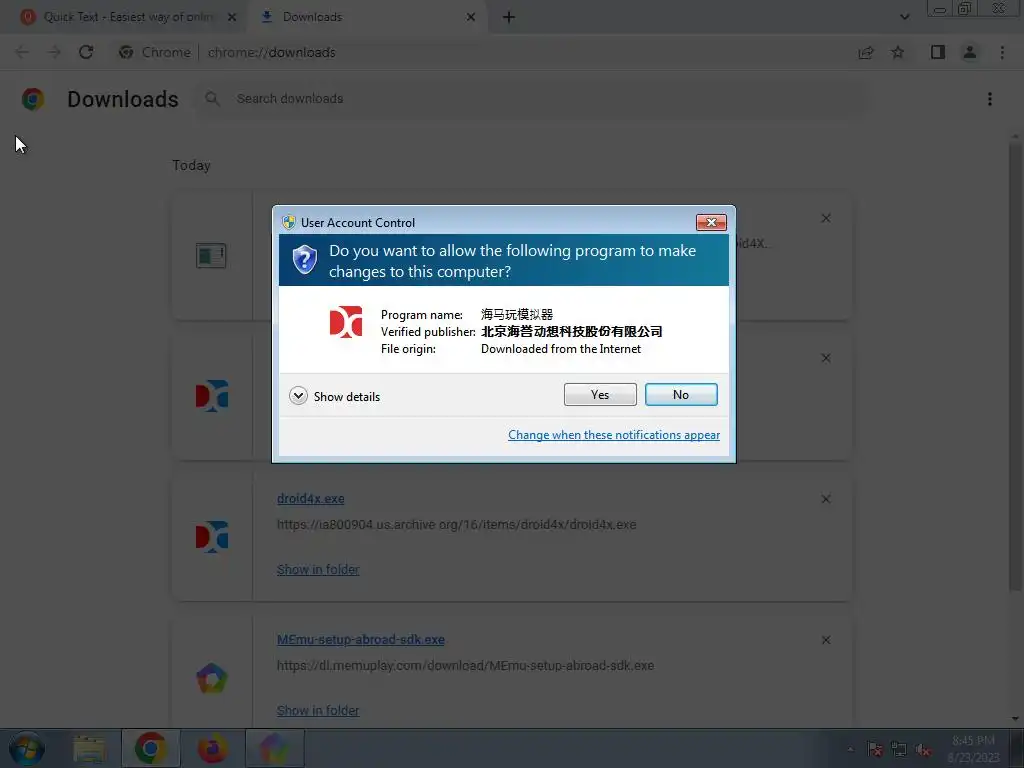1024x768 pixels.
Task: Remove droid4x.exe from downloads list
Action: (825, 499)
